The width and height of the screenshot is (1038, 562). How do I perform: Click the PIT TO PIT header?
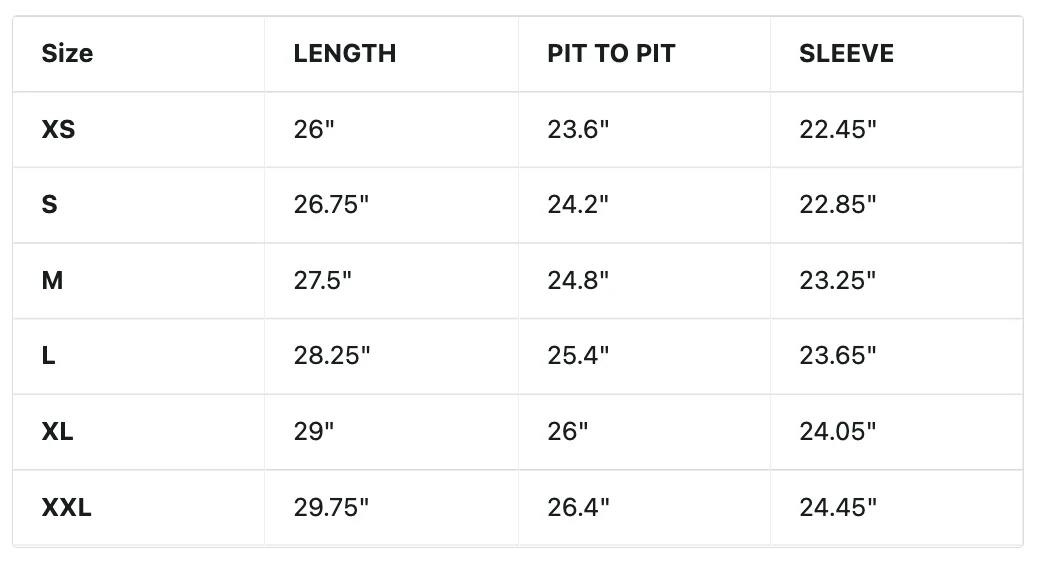[611, 54]
